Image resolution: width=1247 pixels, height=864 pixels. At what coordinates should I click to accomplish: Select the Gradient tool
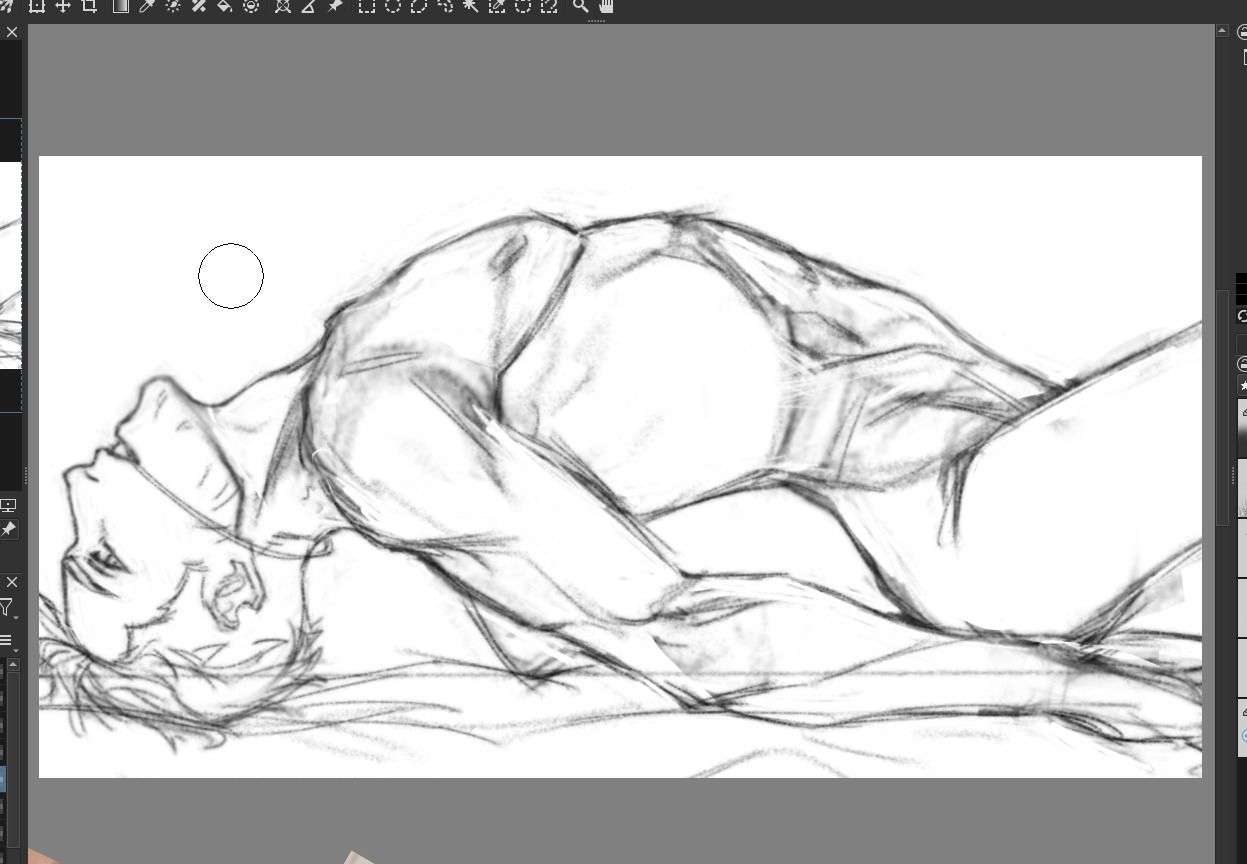point(121,6)
